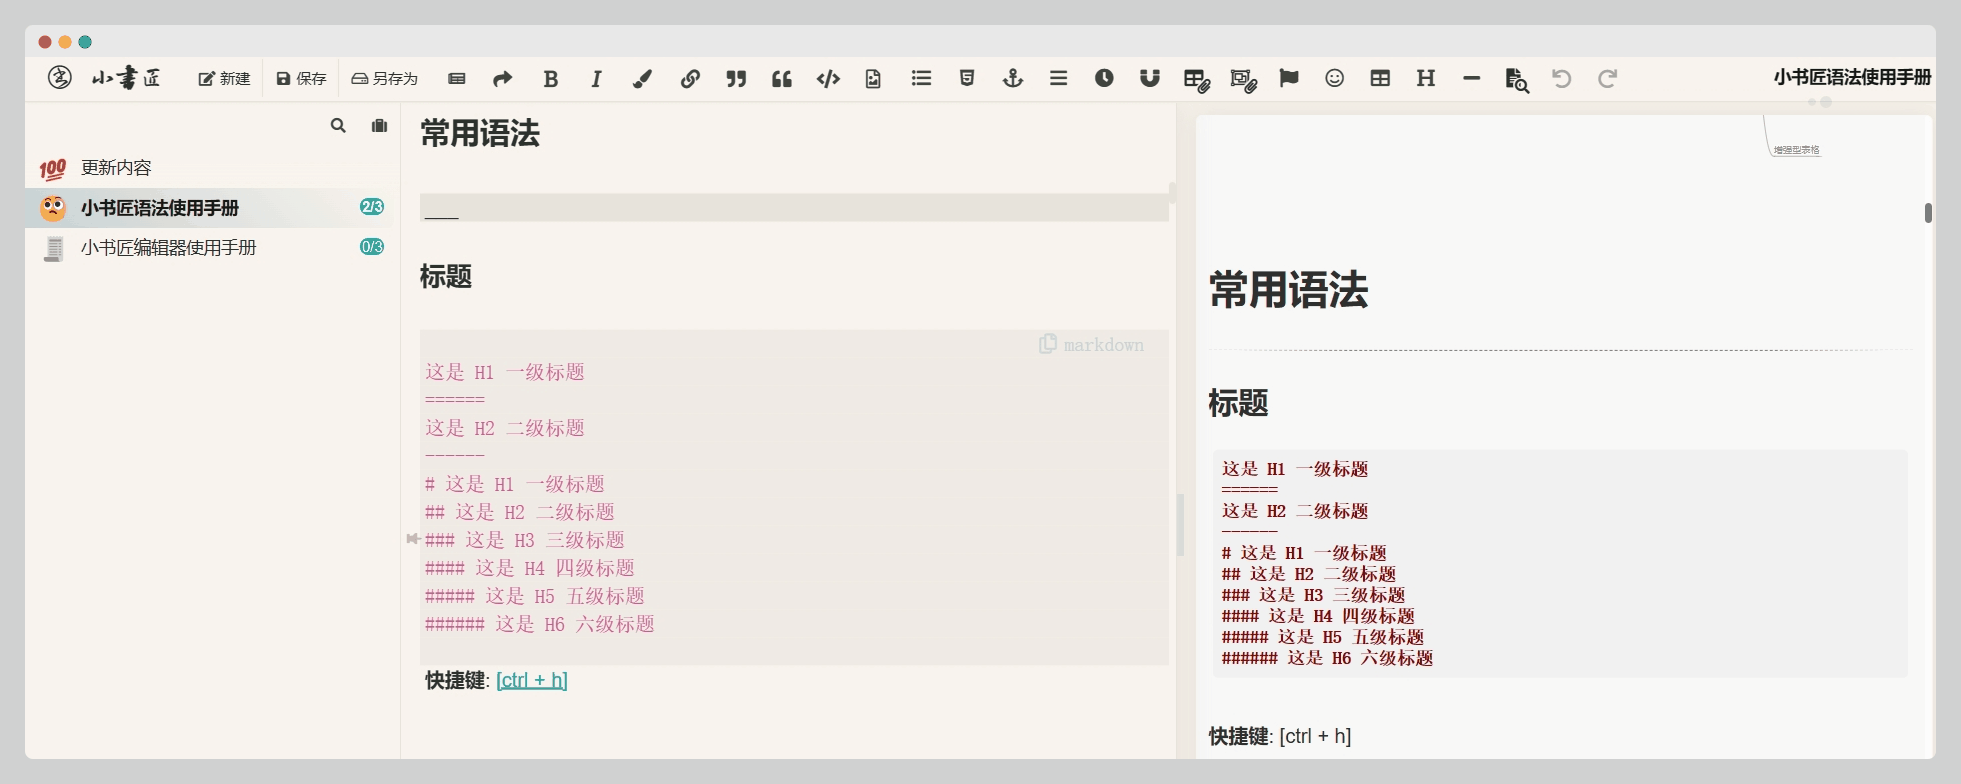Open the emoji picker smiley icon
The image size is (1961, 784).
coord(1334,78)
